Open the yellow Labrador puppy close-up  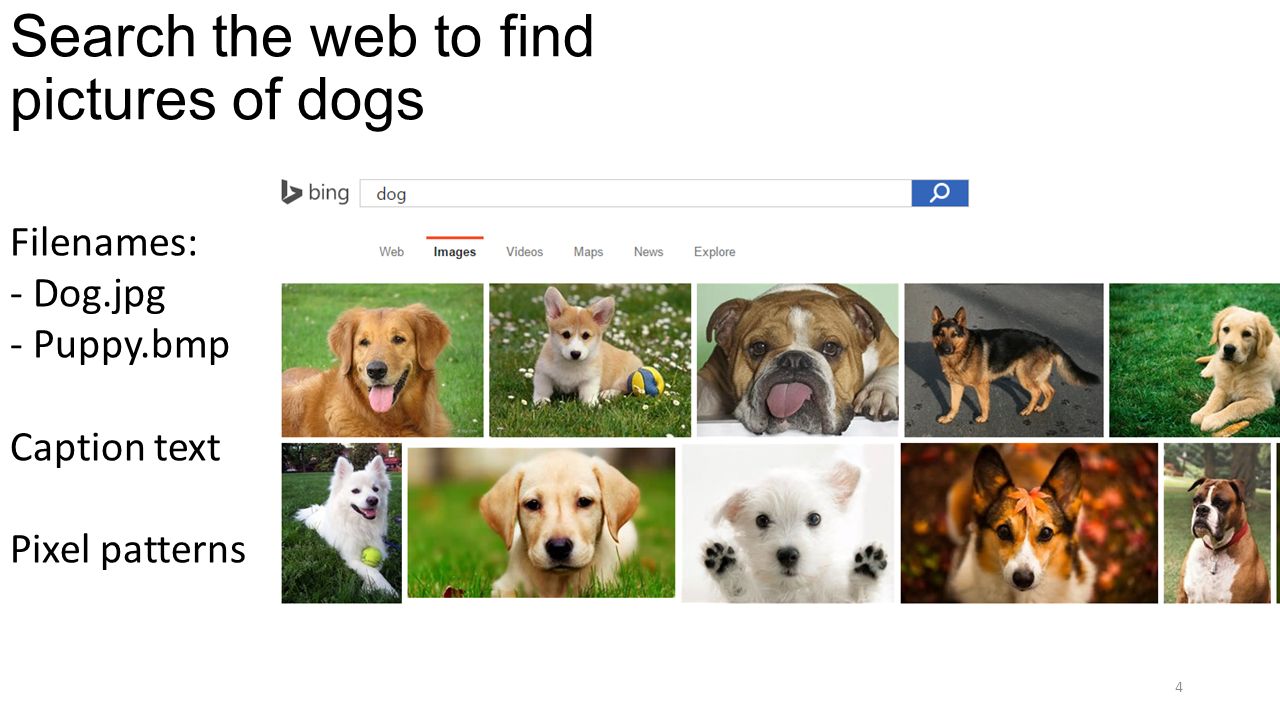541,522
